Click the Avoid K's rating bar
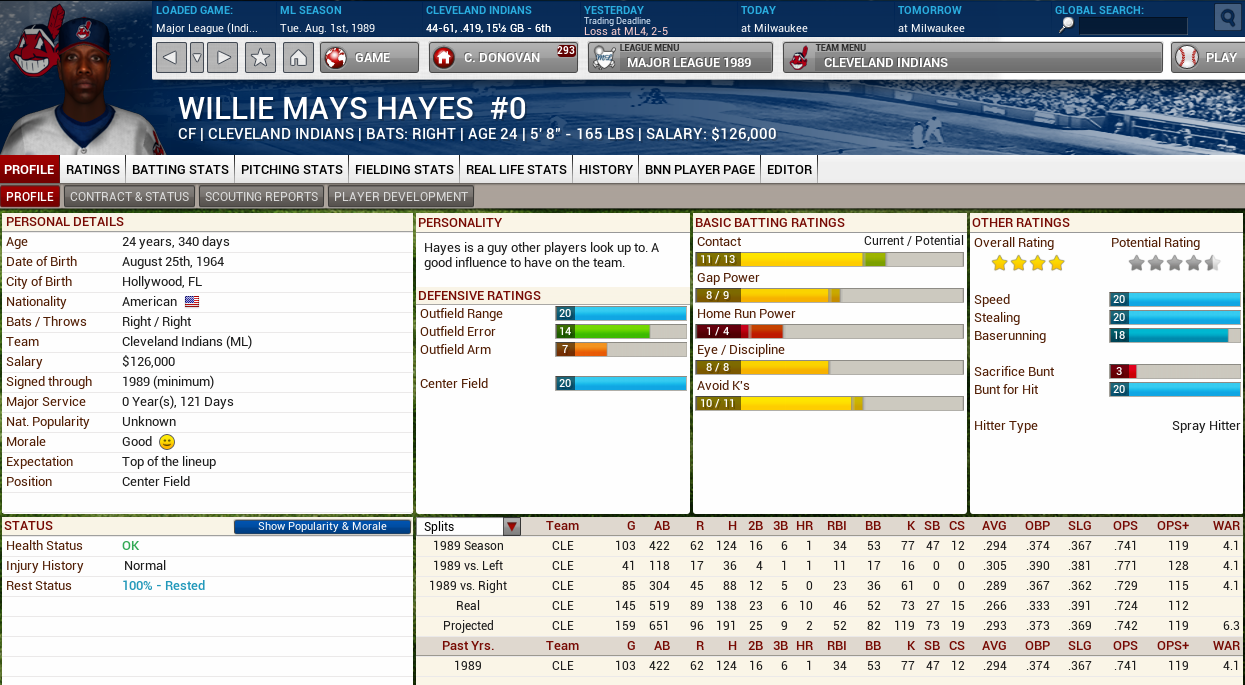The height and width of the screenshot is (685, 1245). tap(829, 403)
